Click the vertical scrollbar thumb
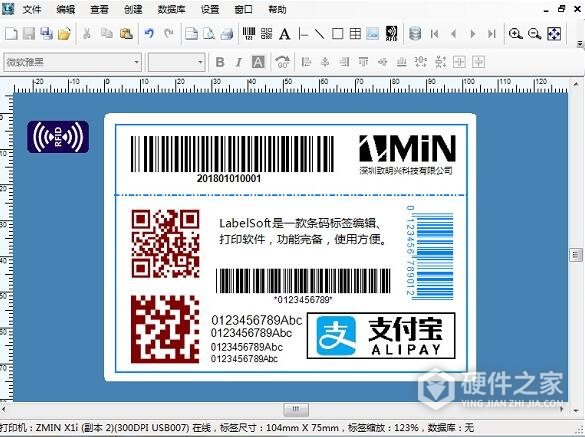The width and height of the screenshot is (585, 437). [x=576, y=255]
